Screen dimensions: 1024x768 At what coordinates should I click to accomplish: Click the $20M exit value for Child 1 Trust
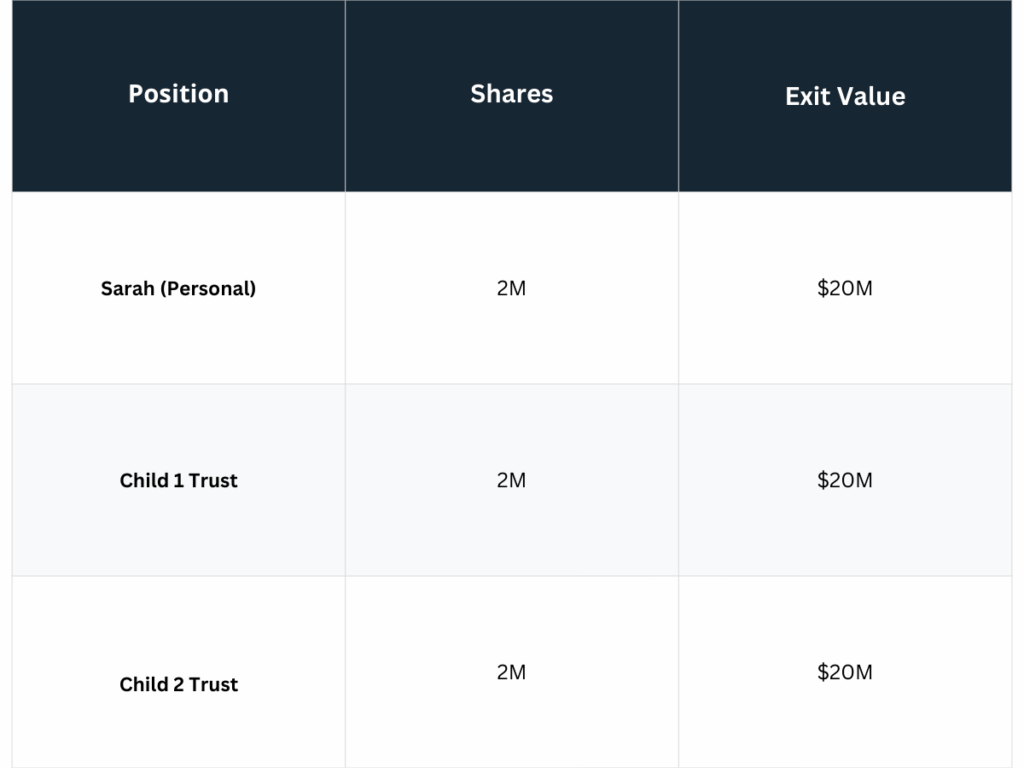coord(845,480)
